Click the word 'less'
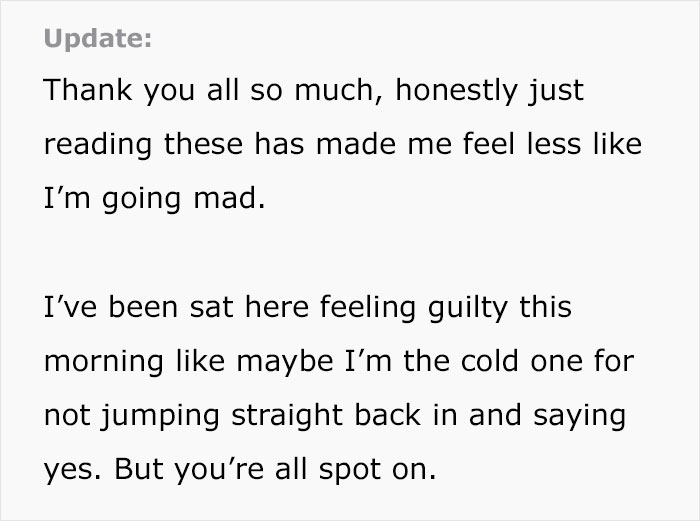Screen dimensions: 700x521 (x=554, y=144)
